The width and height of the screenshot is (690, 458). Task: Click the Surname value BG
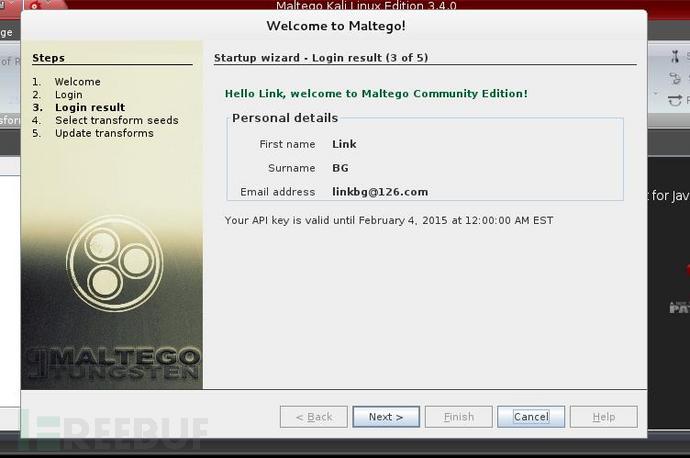click(x=340, y=168)
